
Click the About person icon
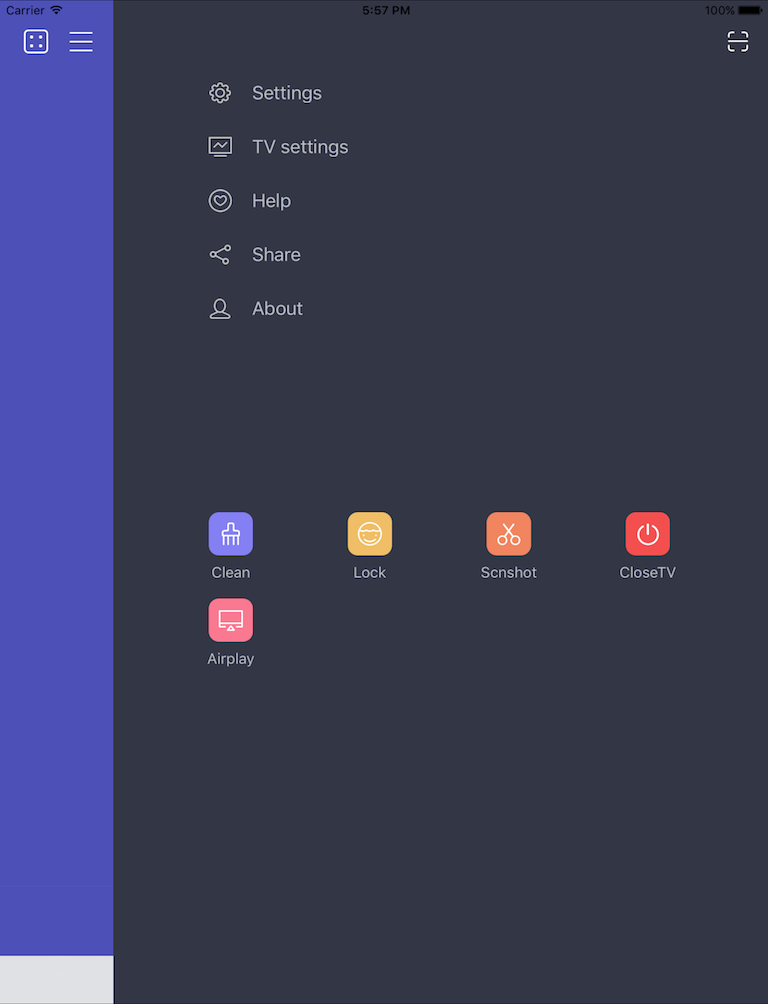click(x=220, y=309)
